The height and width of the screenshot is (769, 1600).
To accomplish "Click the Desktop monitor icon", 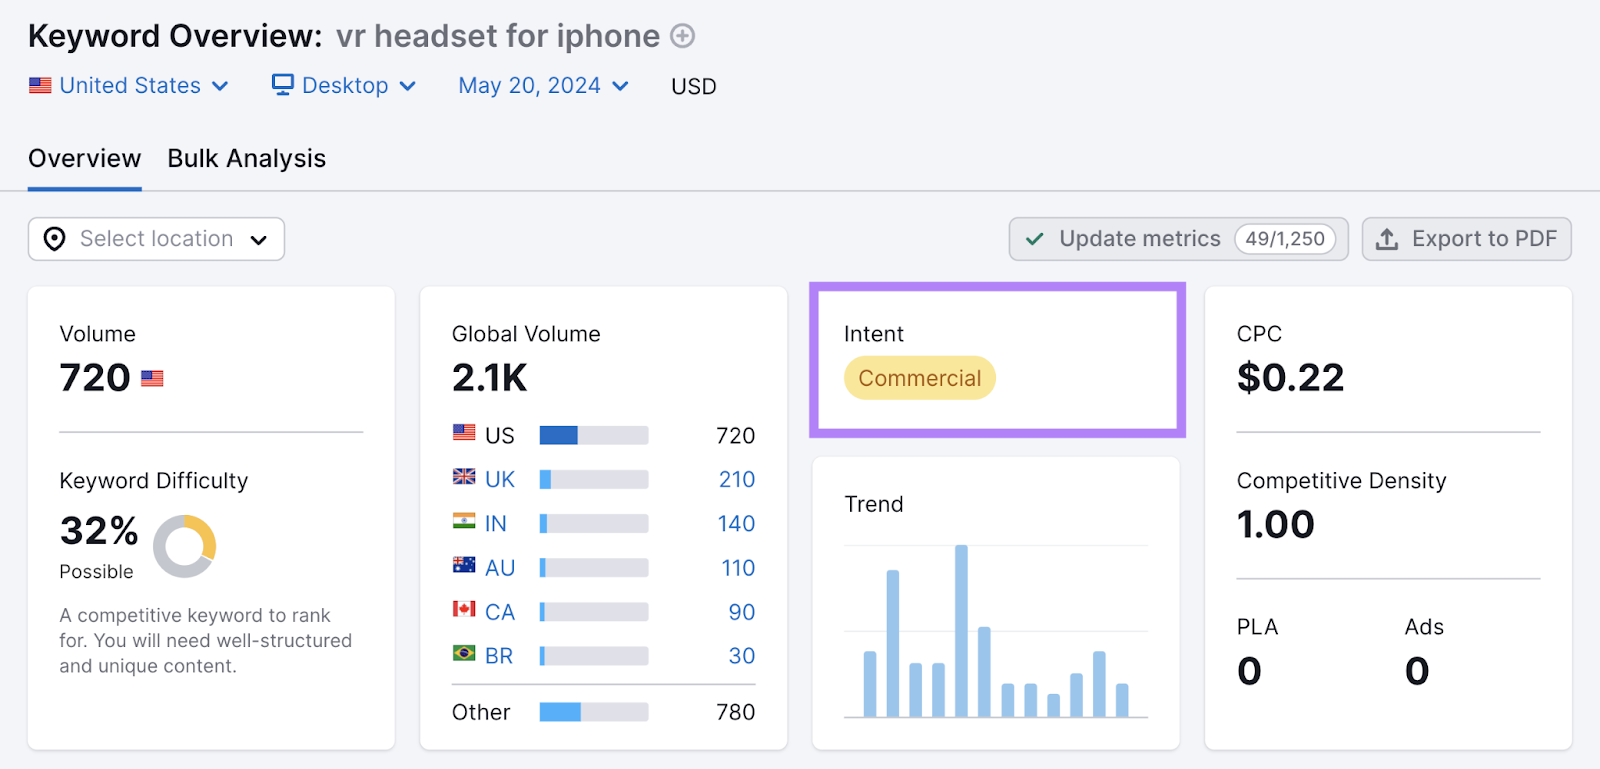I will pos(283,85).
